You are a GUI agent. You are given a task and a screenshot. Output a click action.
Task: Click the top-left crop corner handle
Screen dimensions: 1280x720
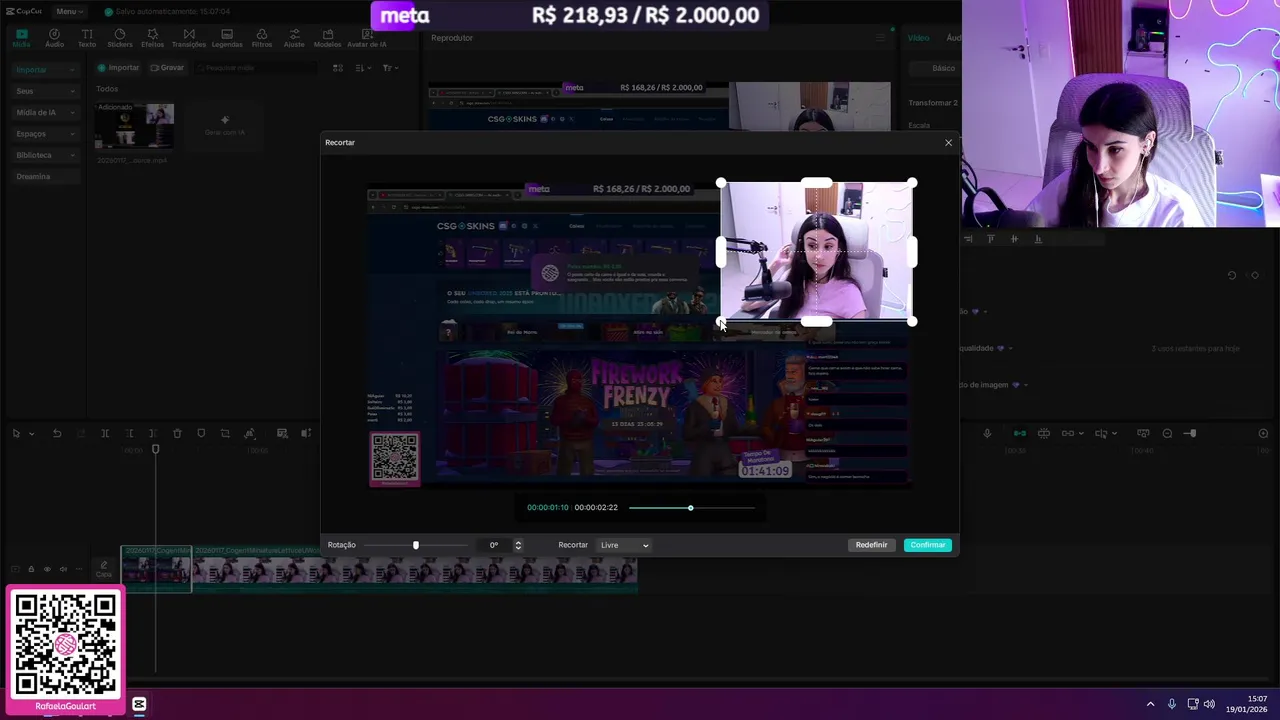(x=721, y=183)
